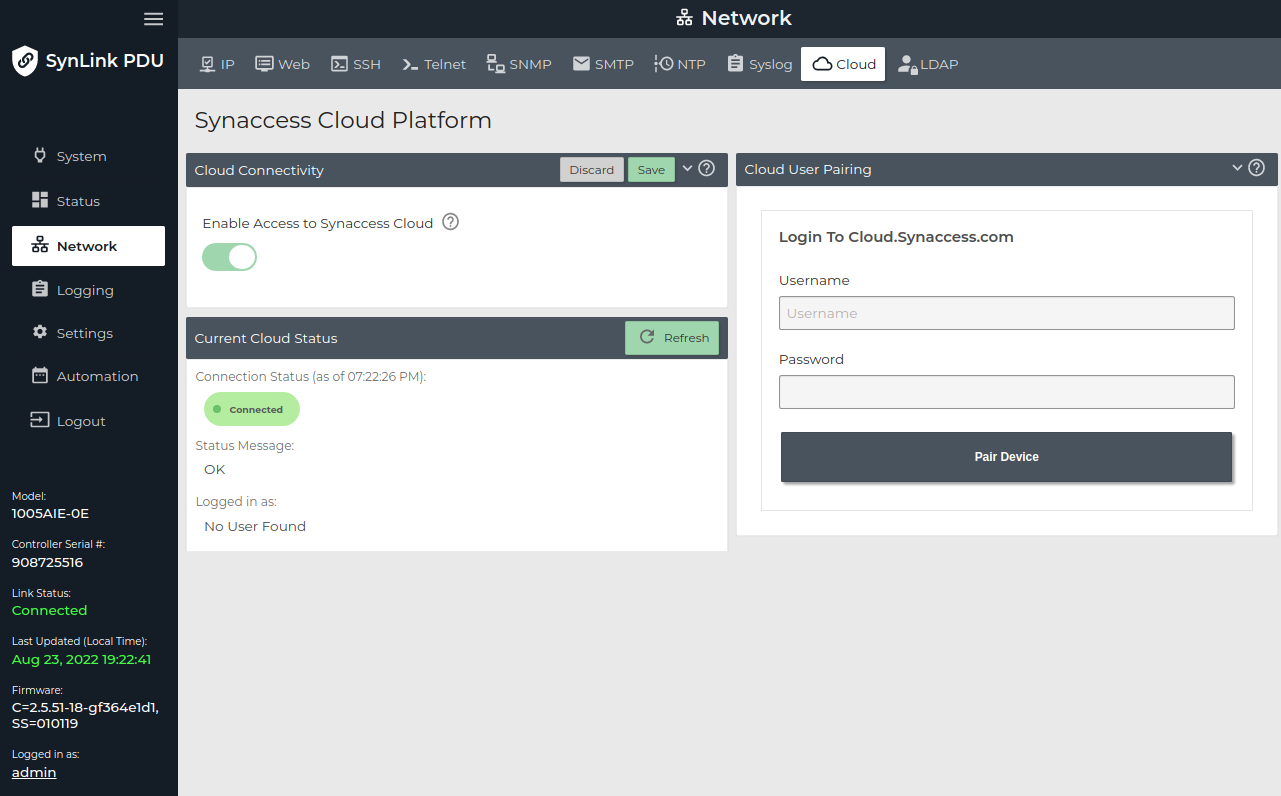This screenshot has height=796, width=1281.
Task: Open the Web tab
Action: pos(283,64)
